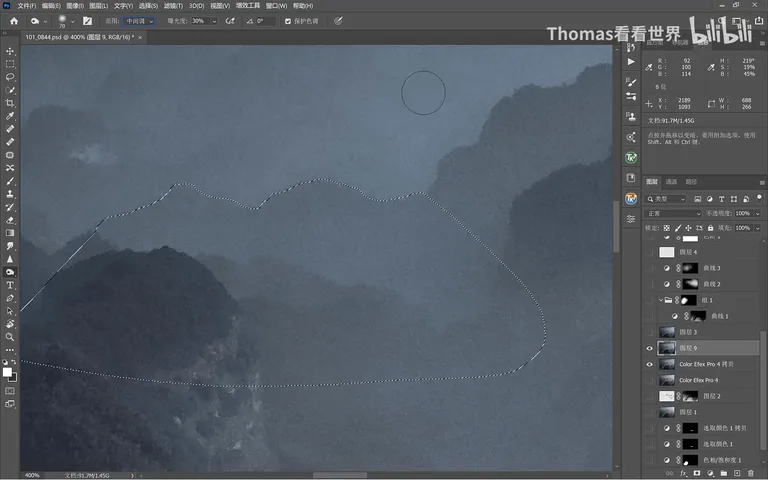Select the Rectangular Marquee tool

click(10, 64)
